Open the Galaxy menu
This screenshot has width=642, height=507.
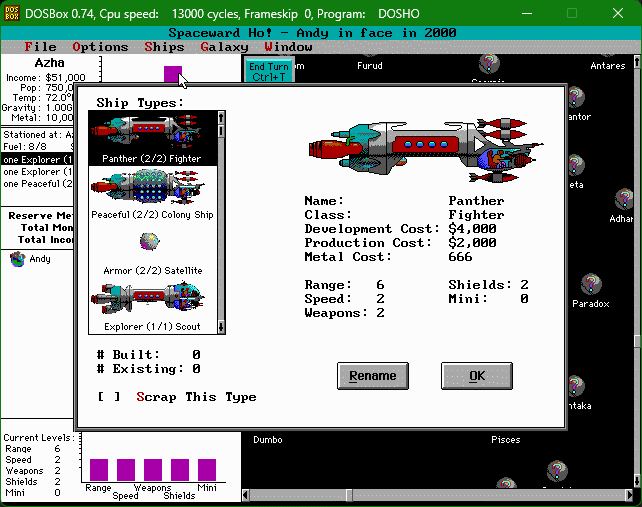click(x=223, y=47)
